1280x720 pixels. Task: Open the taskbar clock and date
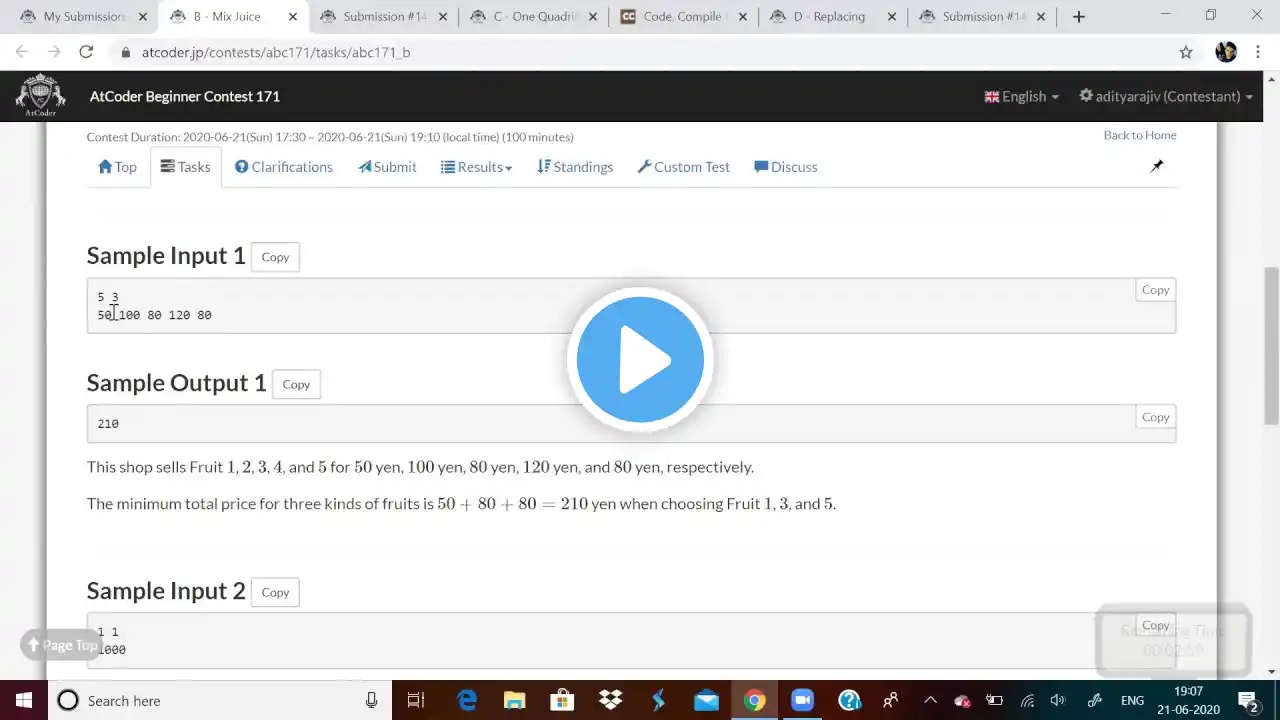[x=1189, y=700]
